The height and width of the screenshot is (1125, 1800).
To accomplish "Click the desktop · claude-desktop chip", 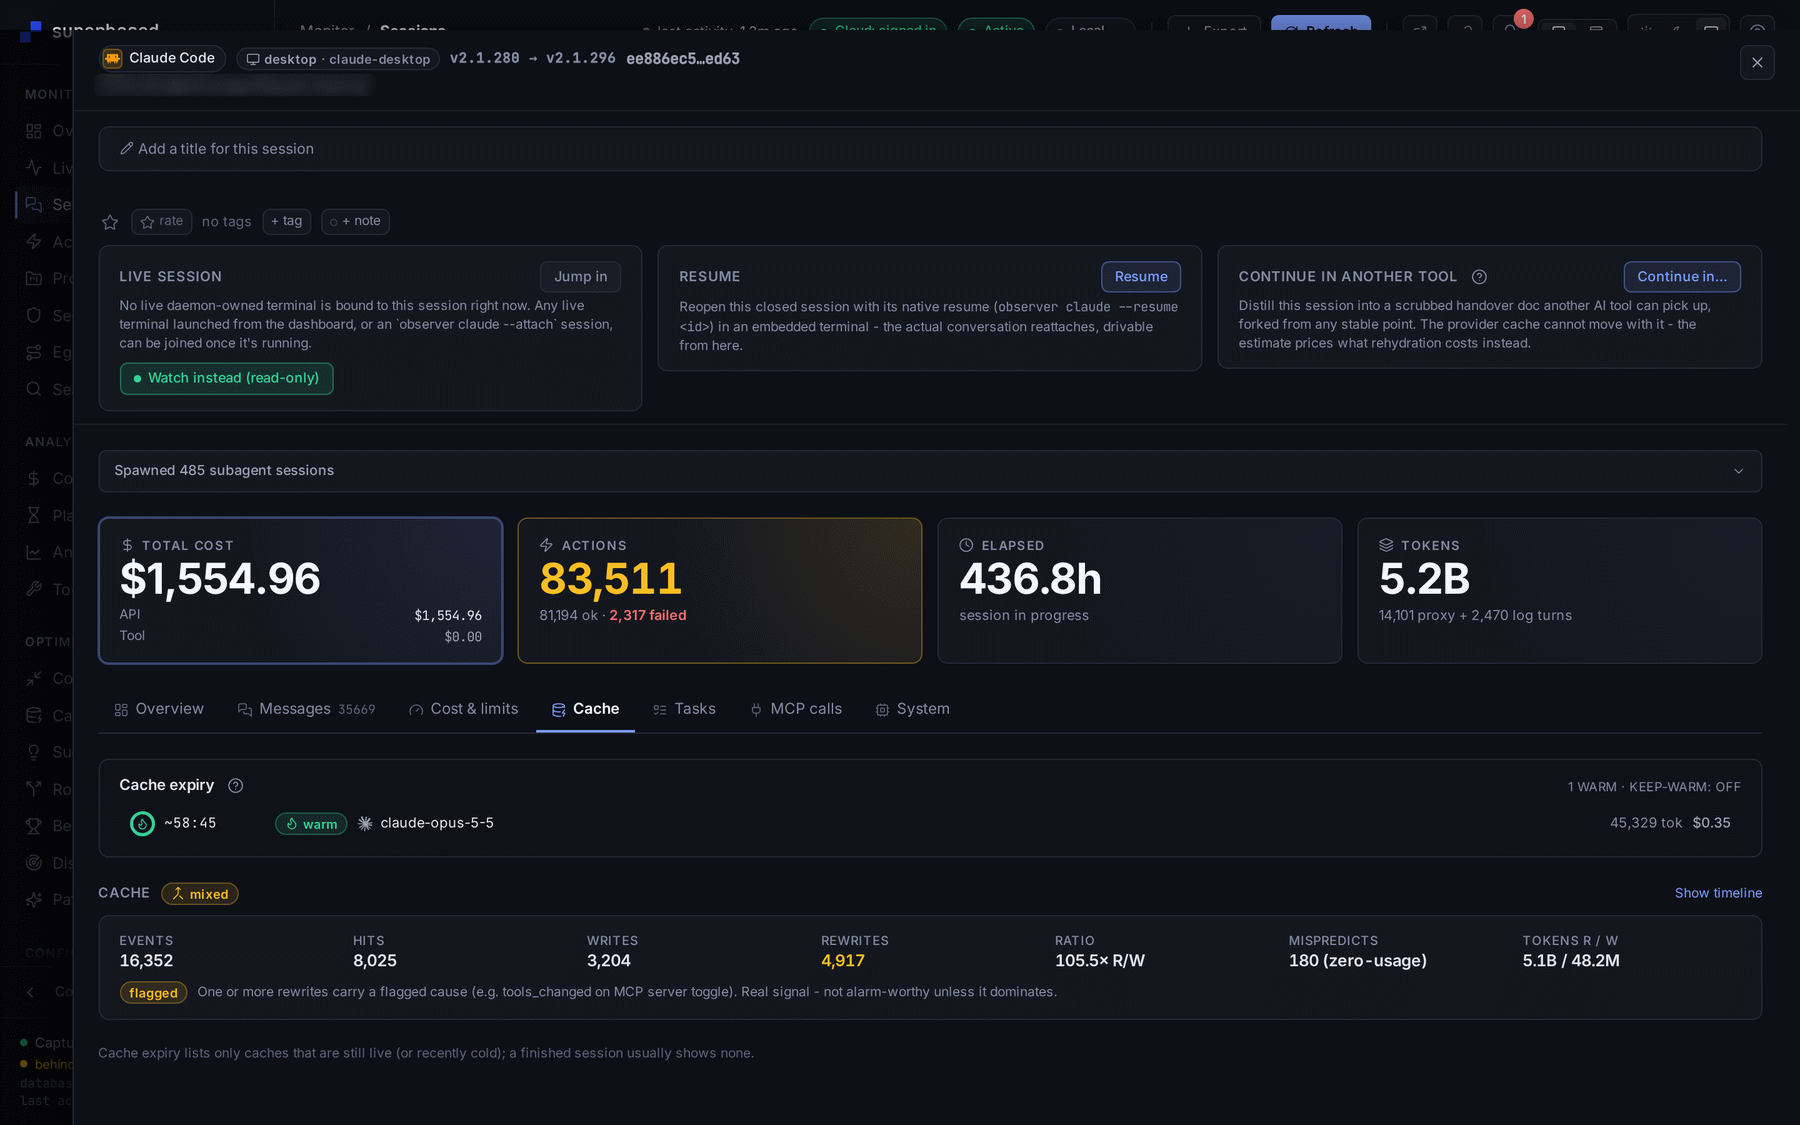I will pos(338,59).
